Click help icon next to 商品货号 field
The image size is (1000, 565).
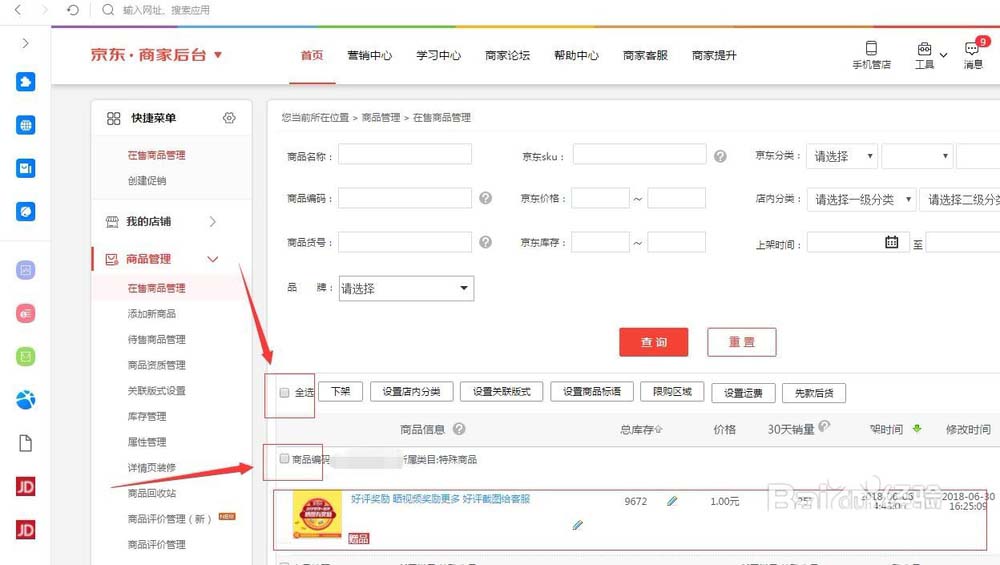click(x=485, y=242)
